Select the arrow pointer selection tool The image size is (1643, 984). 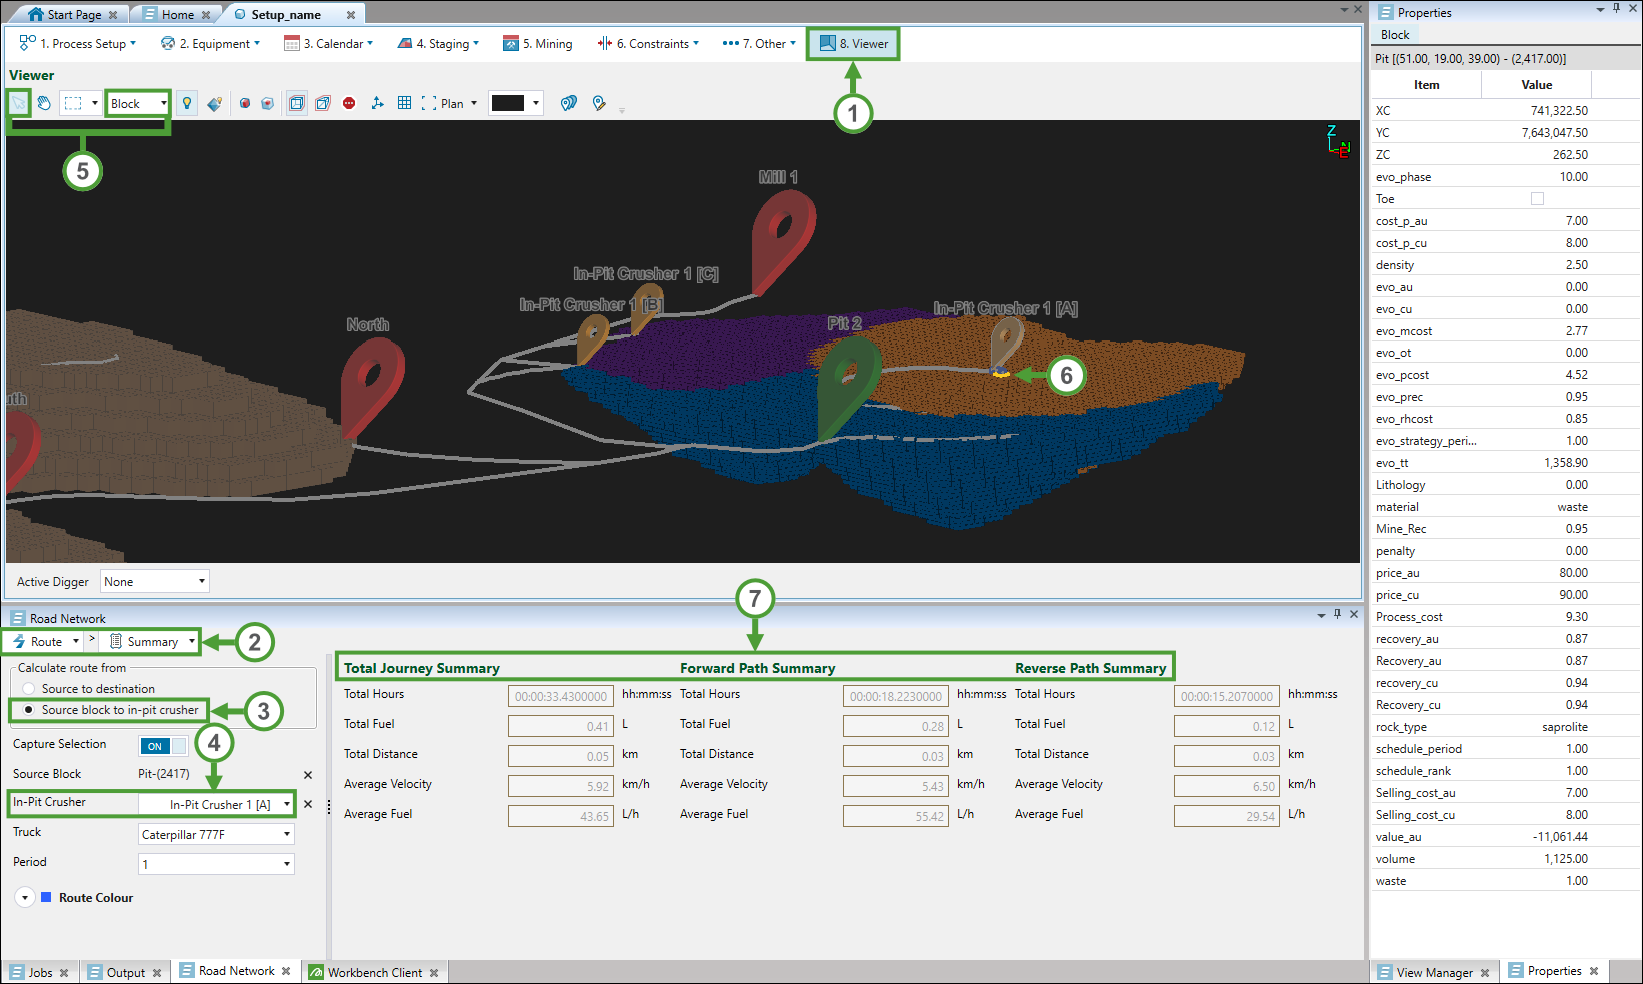[19, 103]
